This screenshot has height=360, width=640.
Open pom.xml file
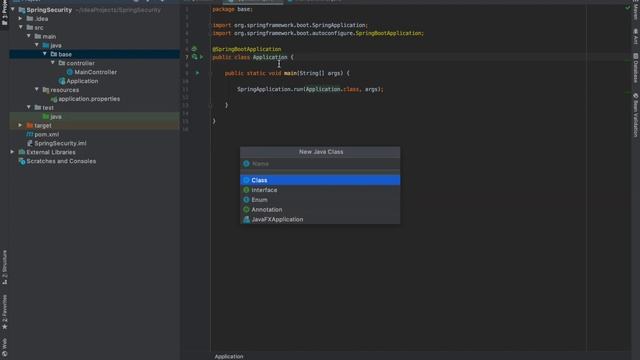coord(47,134)
